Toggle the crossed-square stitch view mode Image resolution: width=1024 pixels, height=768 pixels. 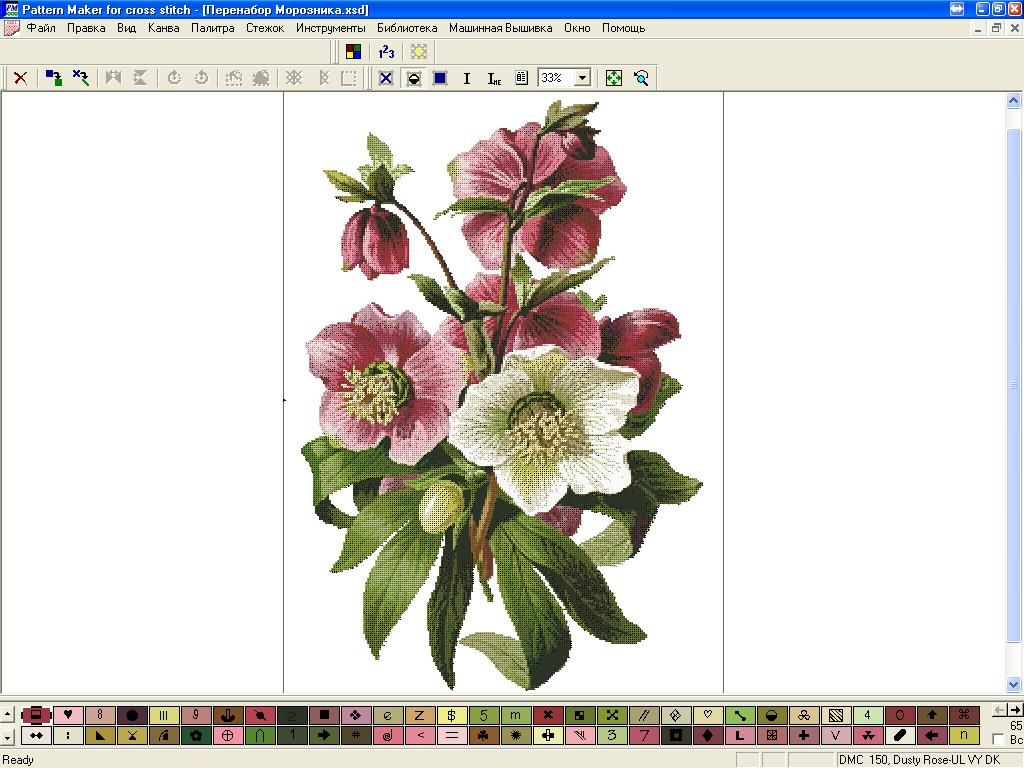click(x=386, y=78)
